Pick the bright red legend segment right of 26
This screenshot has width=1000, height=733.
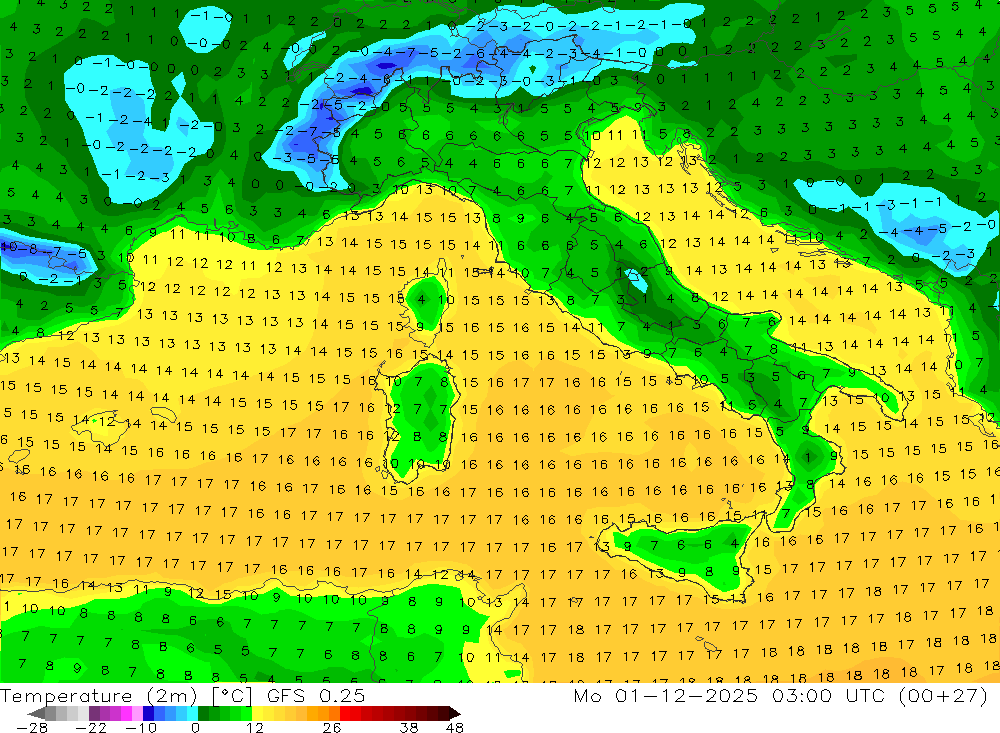click(345, 713)
